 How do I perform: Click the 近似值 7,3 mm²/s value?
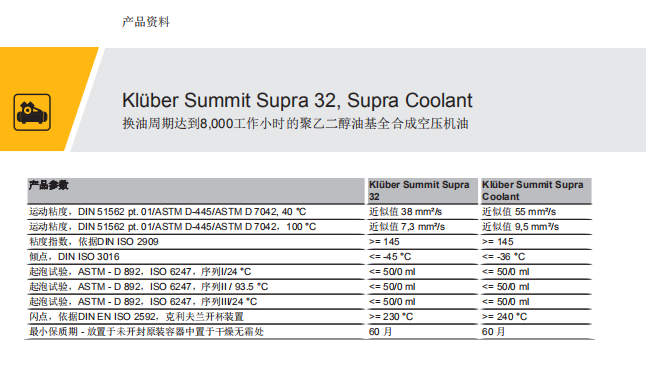coord(407,227)
